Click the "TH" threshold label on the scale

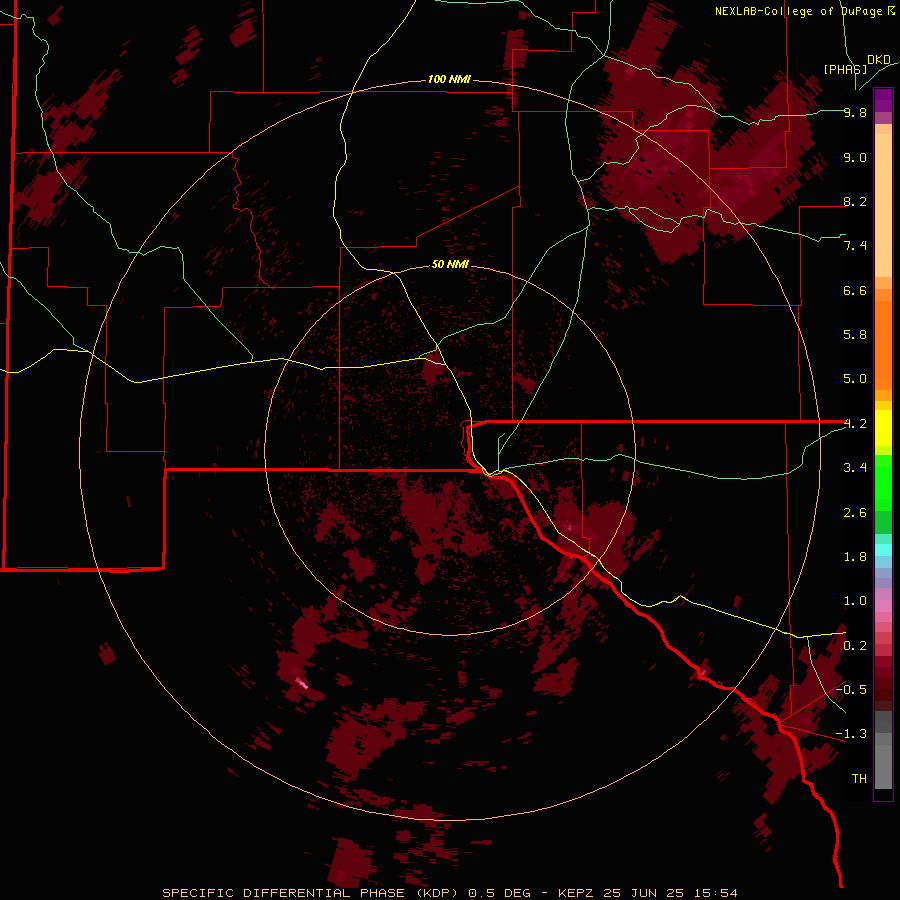(x=859, y=779)
